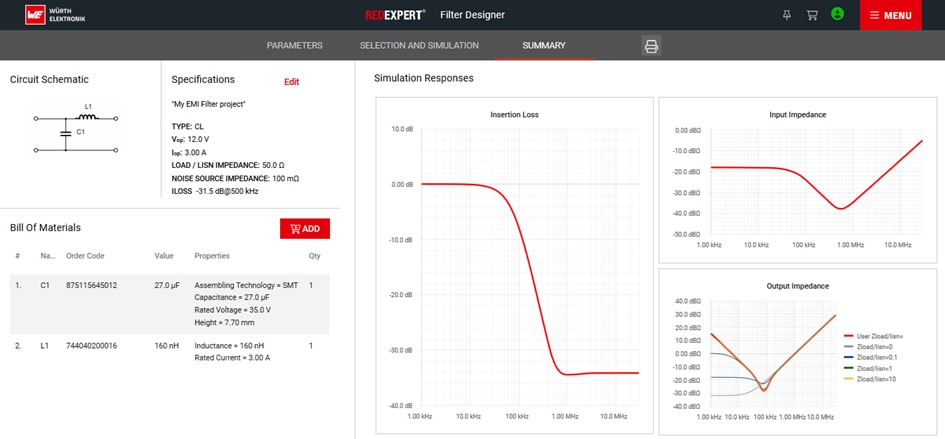The image size is (945, 439).
Task: Click the Würth Elektronik logo
Action: (55, 15)
